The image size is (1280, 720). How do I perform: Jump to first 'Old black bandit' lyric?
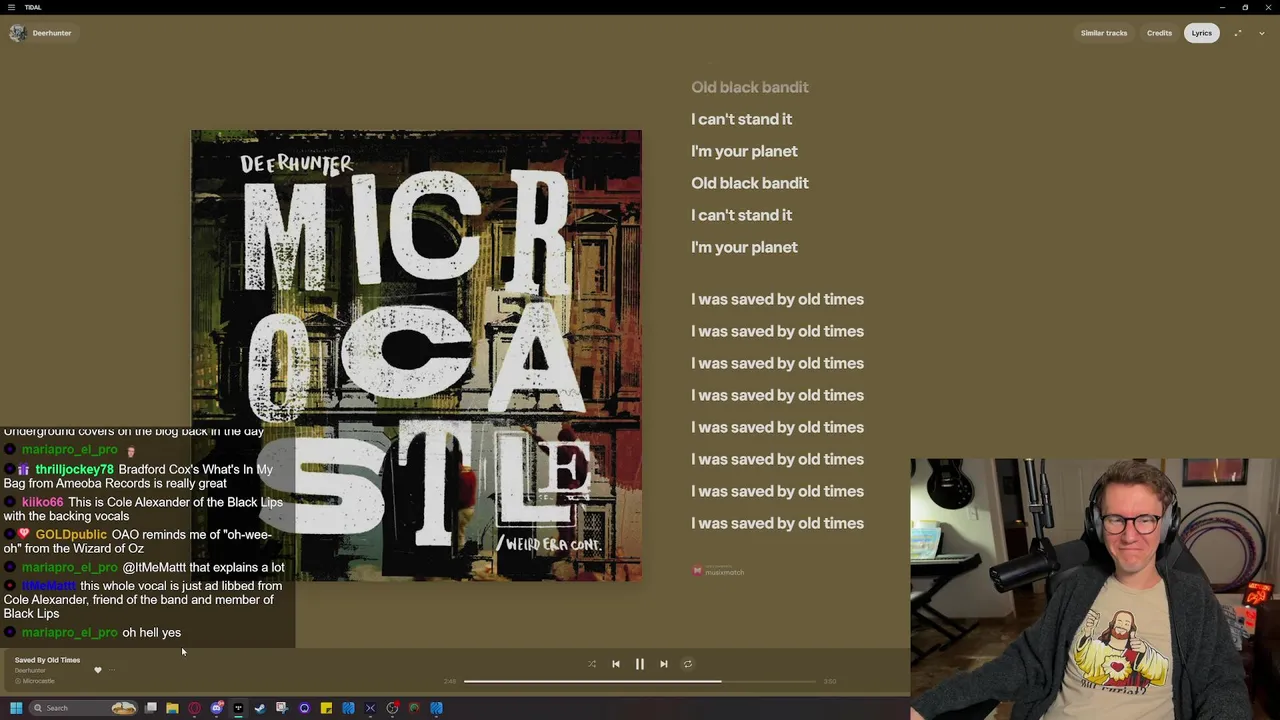tap(750, 87)
